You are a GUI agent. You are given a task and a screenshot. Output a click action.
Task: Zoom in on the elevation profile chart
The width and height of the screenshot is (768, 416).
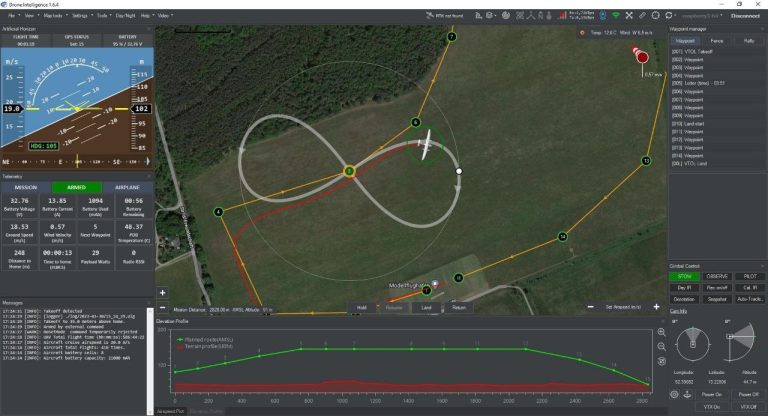coord(661,332)
